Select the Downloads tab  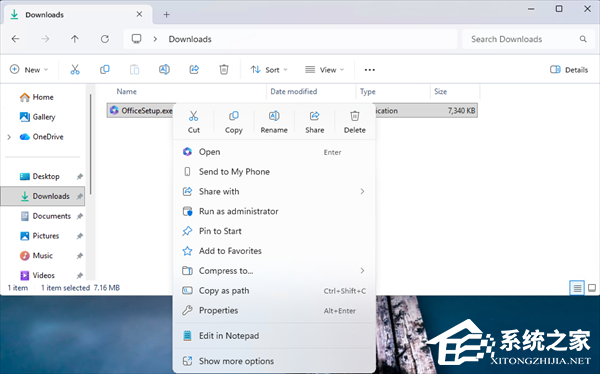78,15
